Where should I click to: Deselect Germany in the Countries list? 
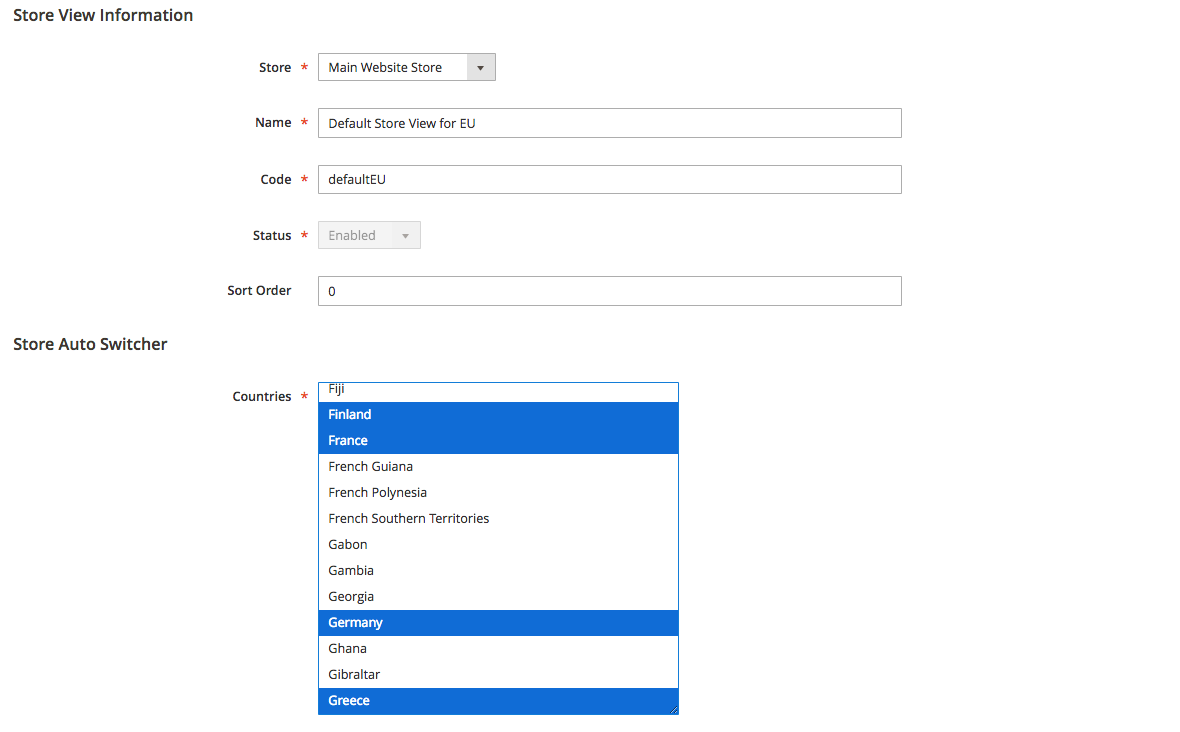[x=498, y=622]
